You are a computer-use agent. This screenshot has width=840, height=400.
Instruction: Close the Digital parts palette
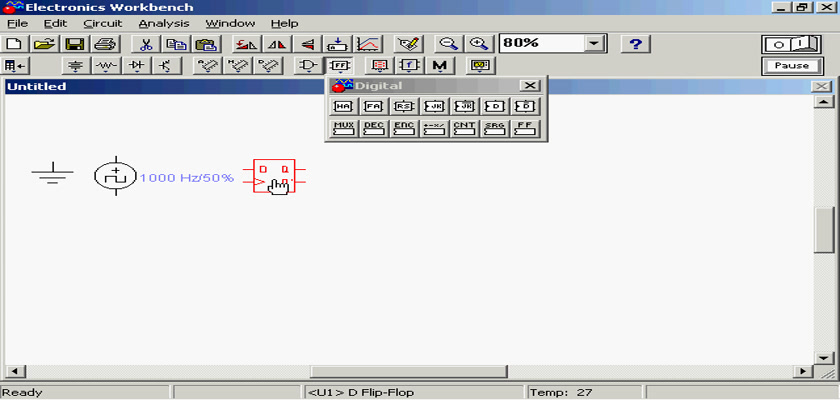[530, 86]
